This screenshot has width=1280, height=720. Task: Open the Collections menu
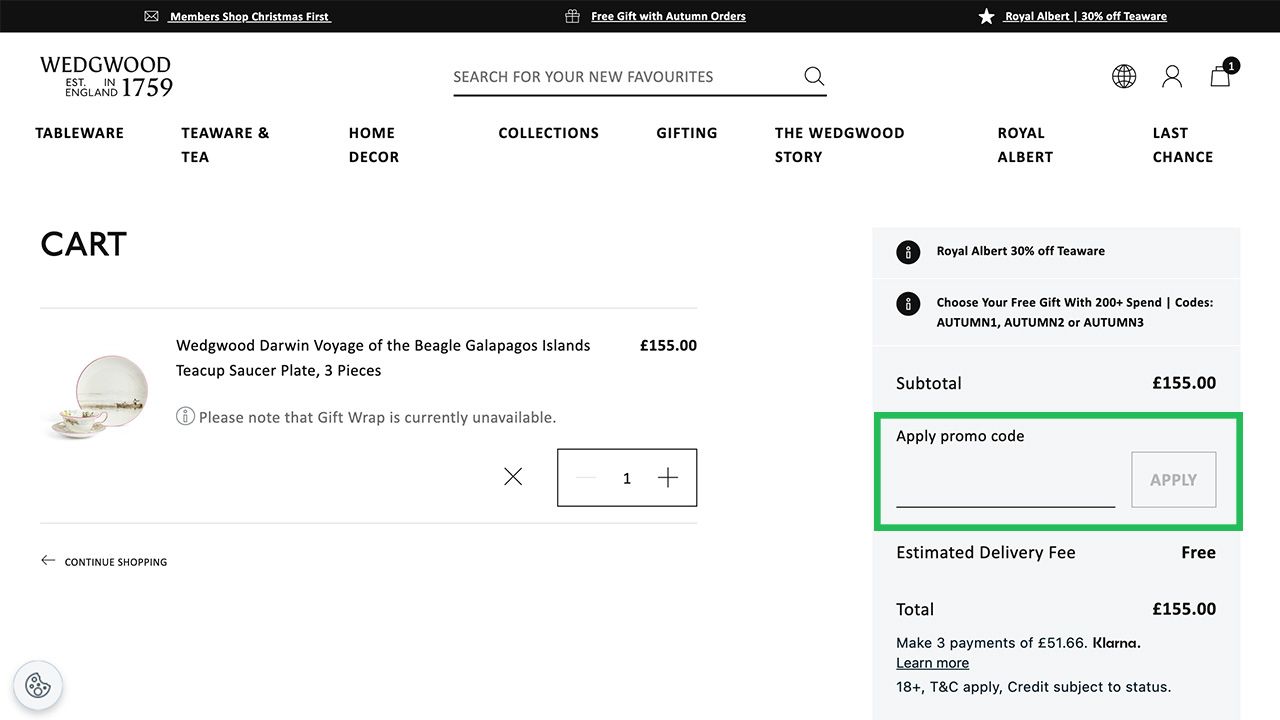[548, 133]
